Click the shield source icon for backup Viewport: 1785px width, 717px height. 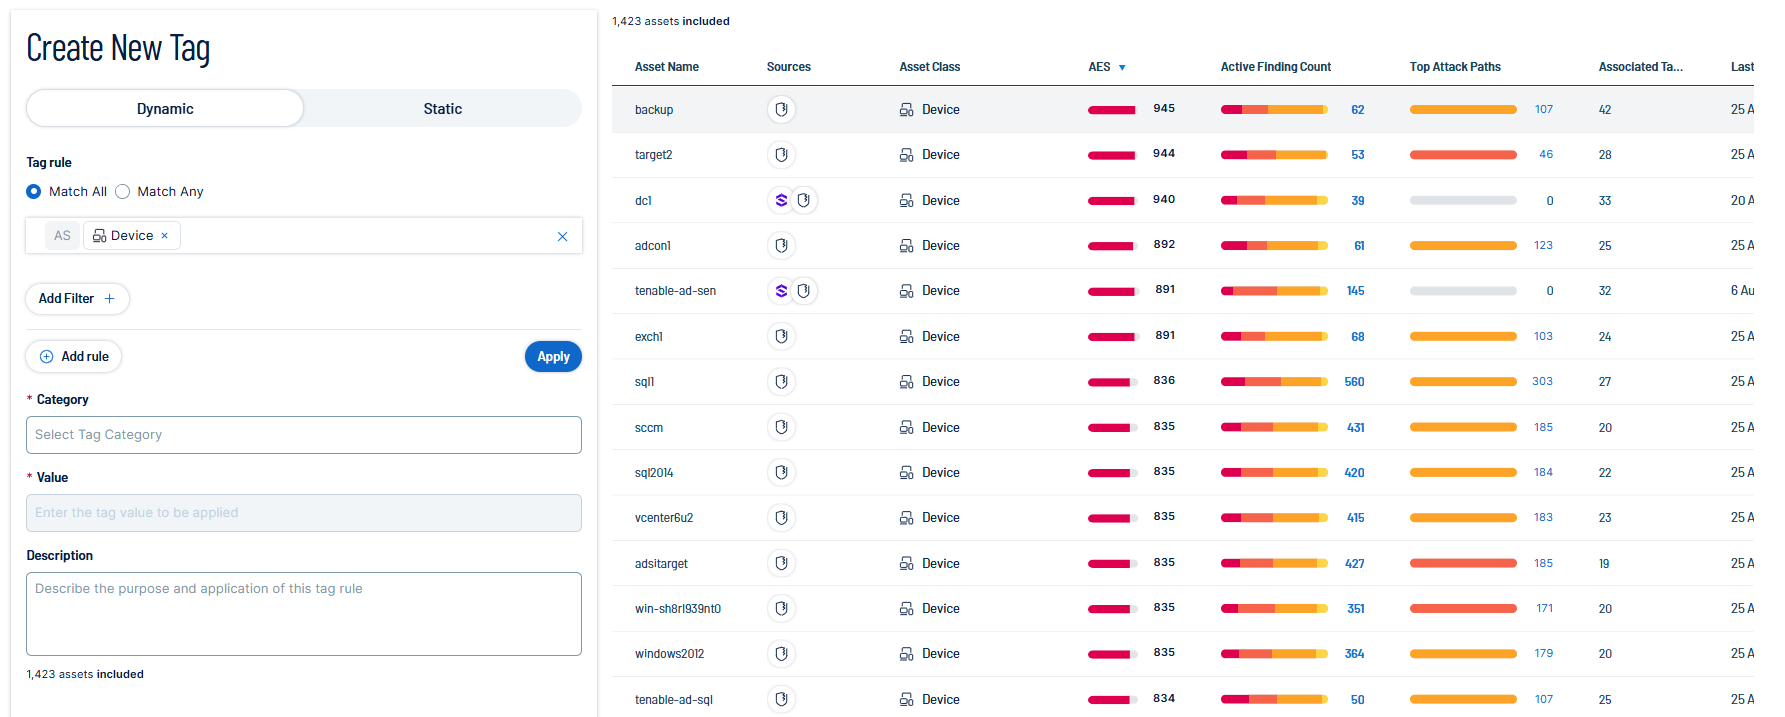[781, 109]
